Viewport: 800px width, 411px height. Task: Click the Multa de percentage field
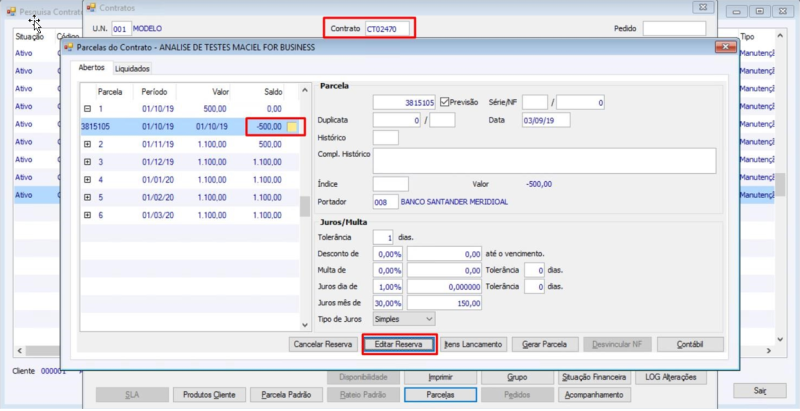(x=387, y=270)
